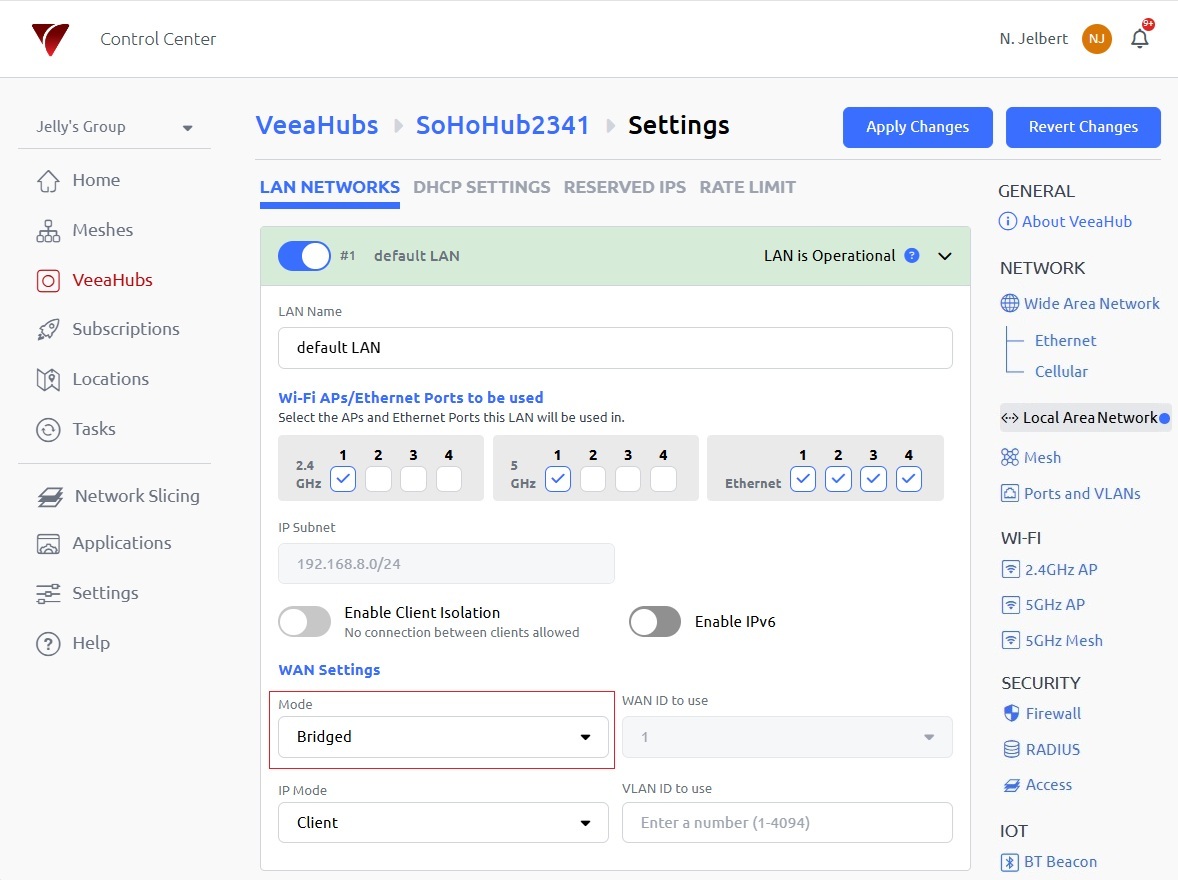Collapse the default LAN panel chevron
This screenshot has height=880, width=1178.
pos(945,256)
